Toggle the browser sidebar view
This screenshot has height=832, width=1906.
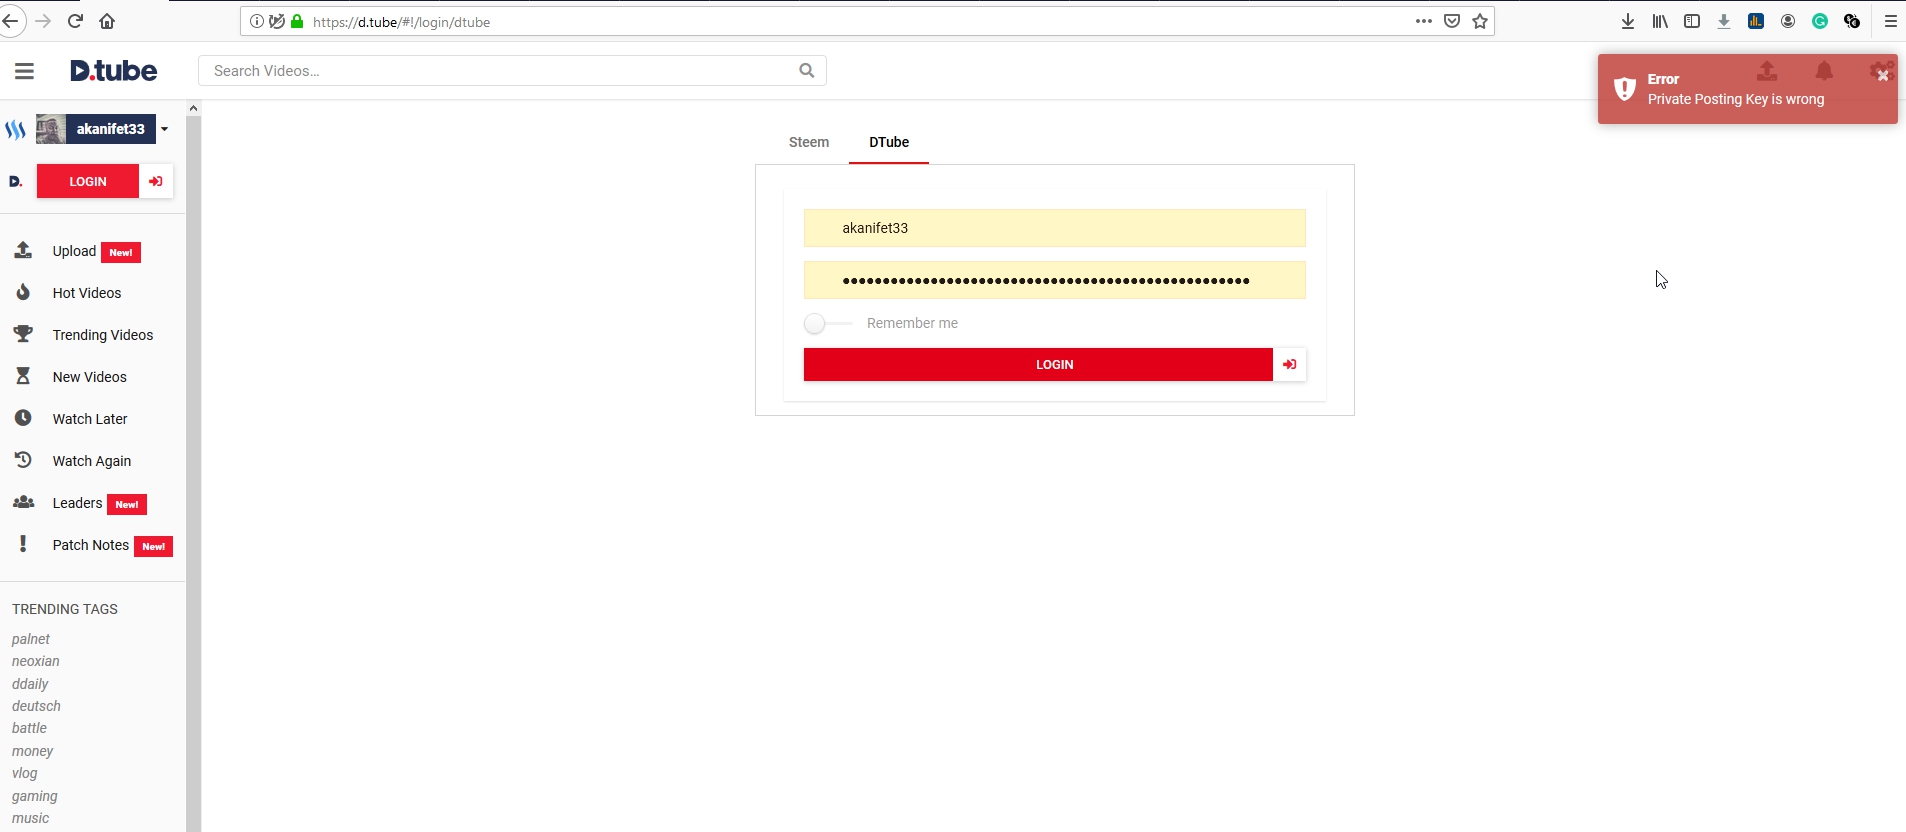[x=1692, y=21]
